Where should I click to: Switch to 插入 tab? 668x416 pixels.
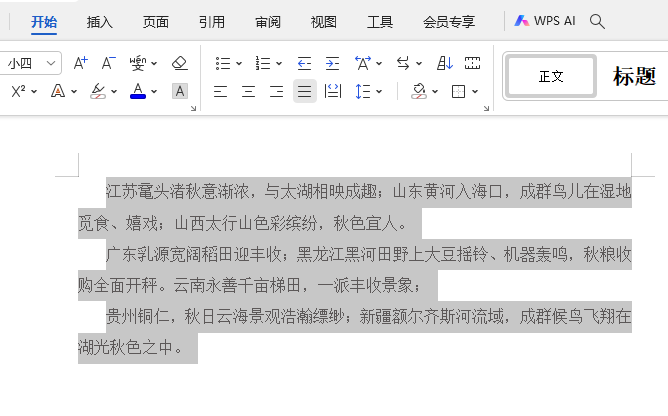pos(100,21)
